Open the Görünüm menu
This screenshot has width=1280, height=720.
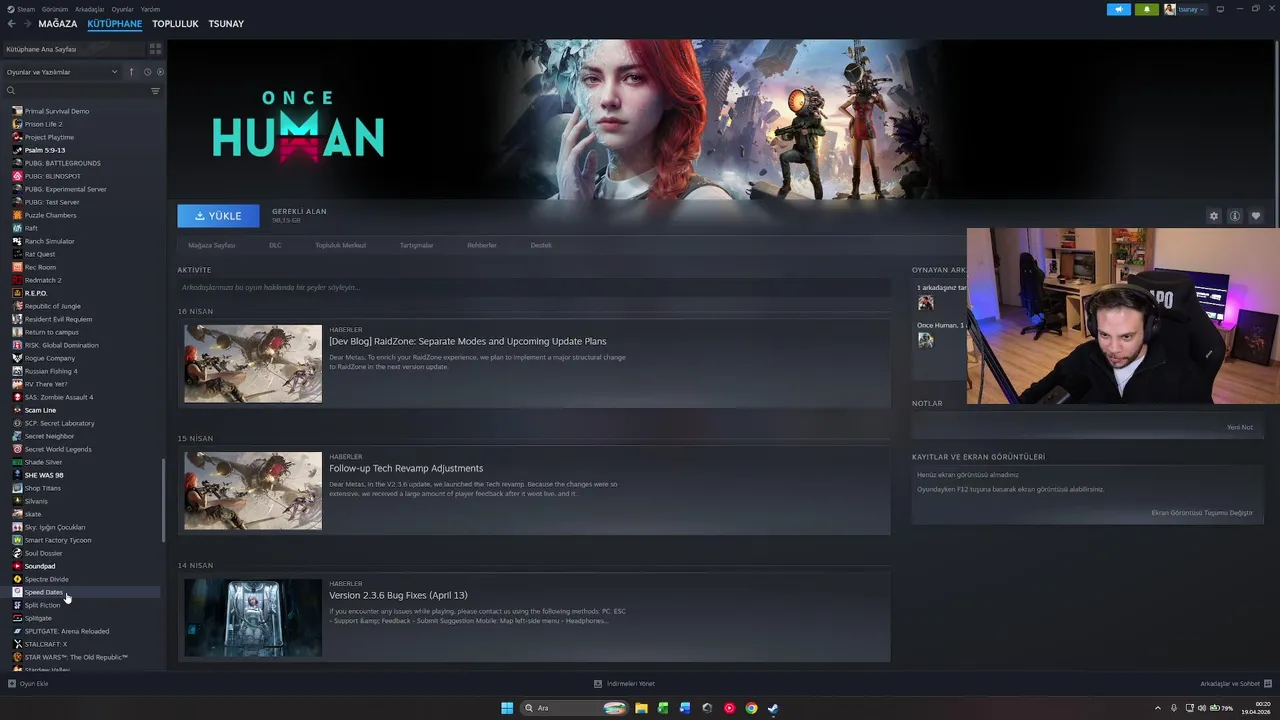click(x=56, y=9)
